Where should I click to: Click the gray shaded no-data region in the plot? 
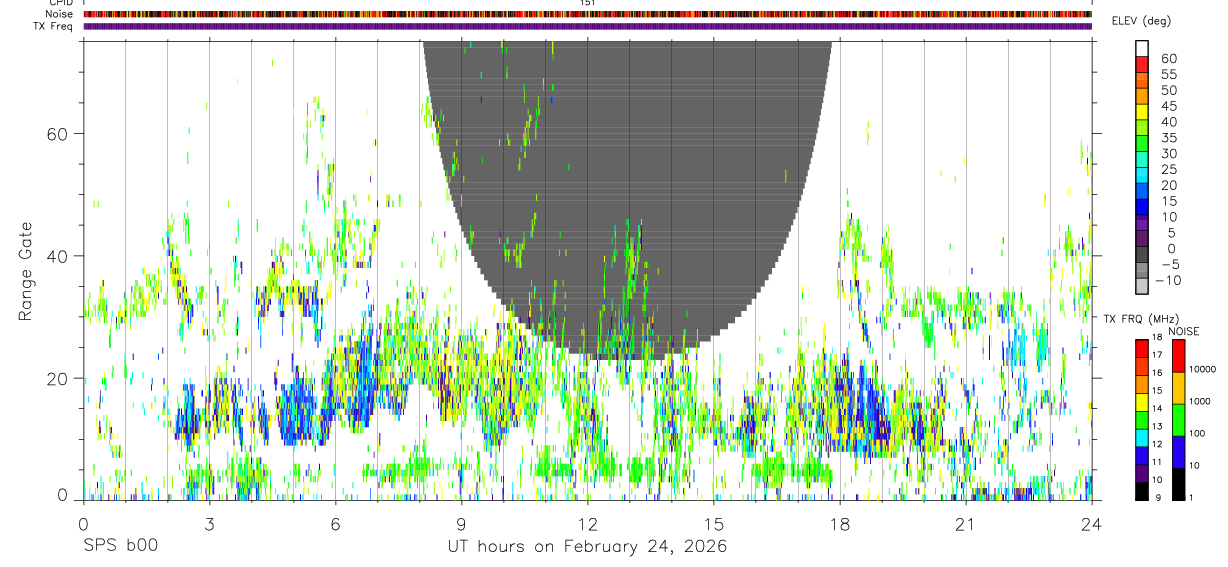coord(627,200)
